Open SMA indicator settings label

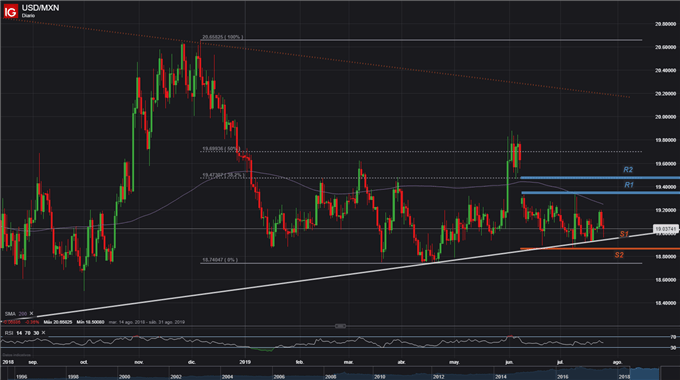(10, 314)
